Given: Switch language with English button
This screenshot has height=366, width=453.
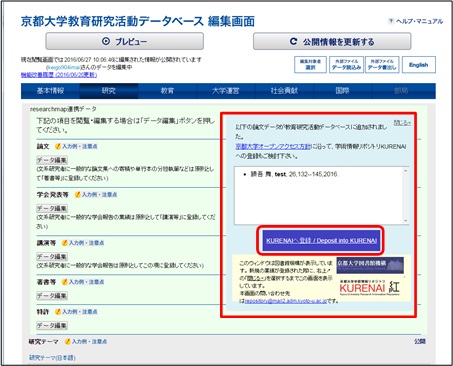Looking at the screenshot, I should click(x=419, y=64).
